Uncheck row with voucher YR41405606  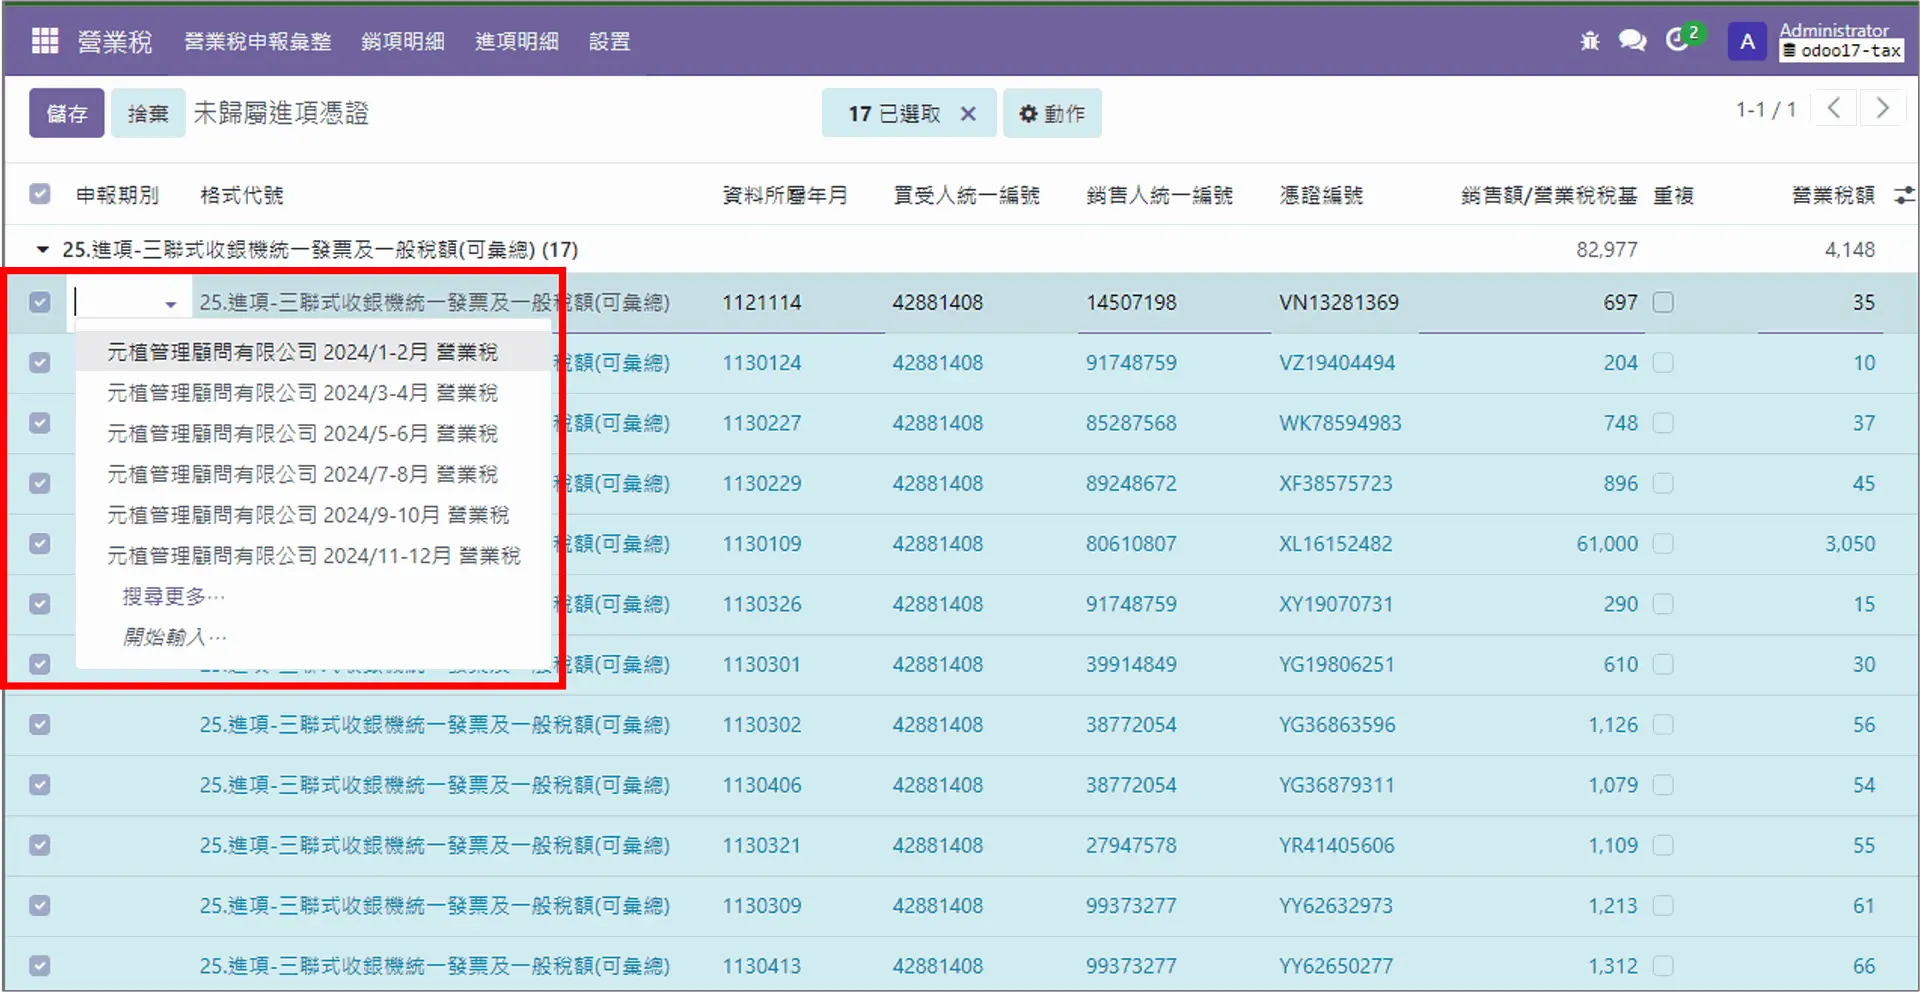click(40, 845)
